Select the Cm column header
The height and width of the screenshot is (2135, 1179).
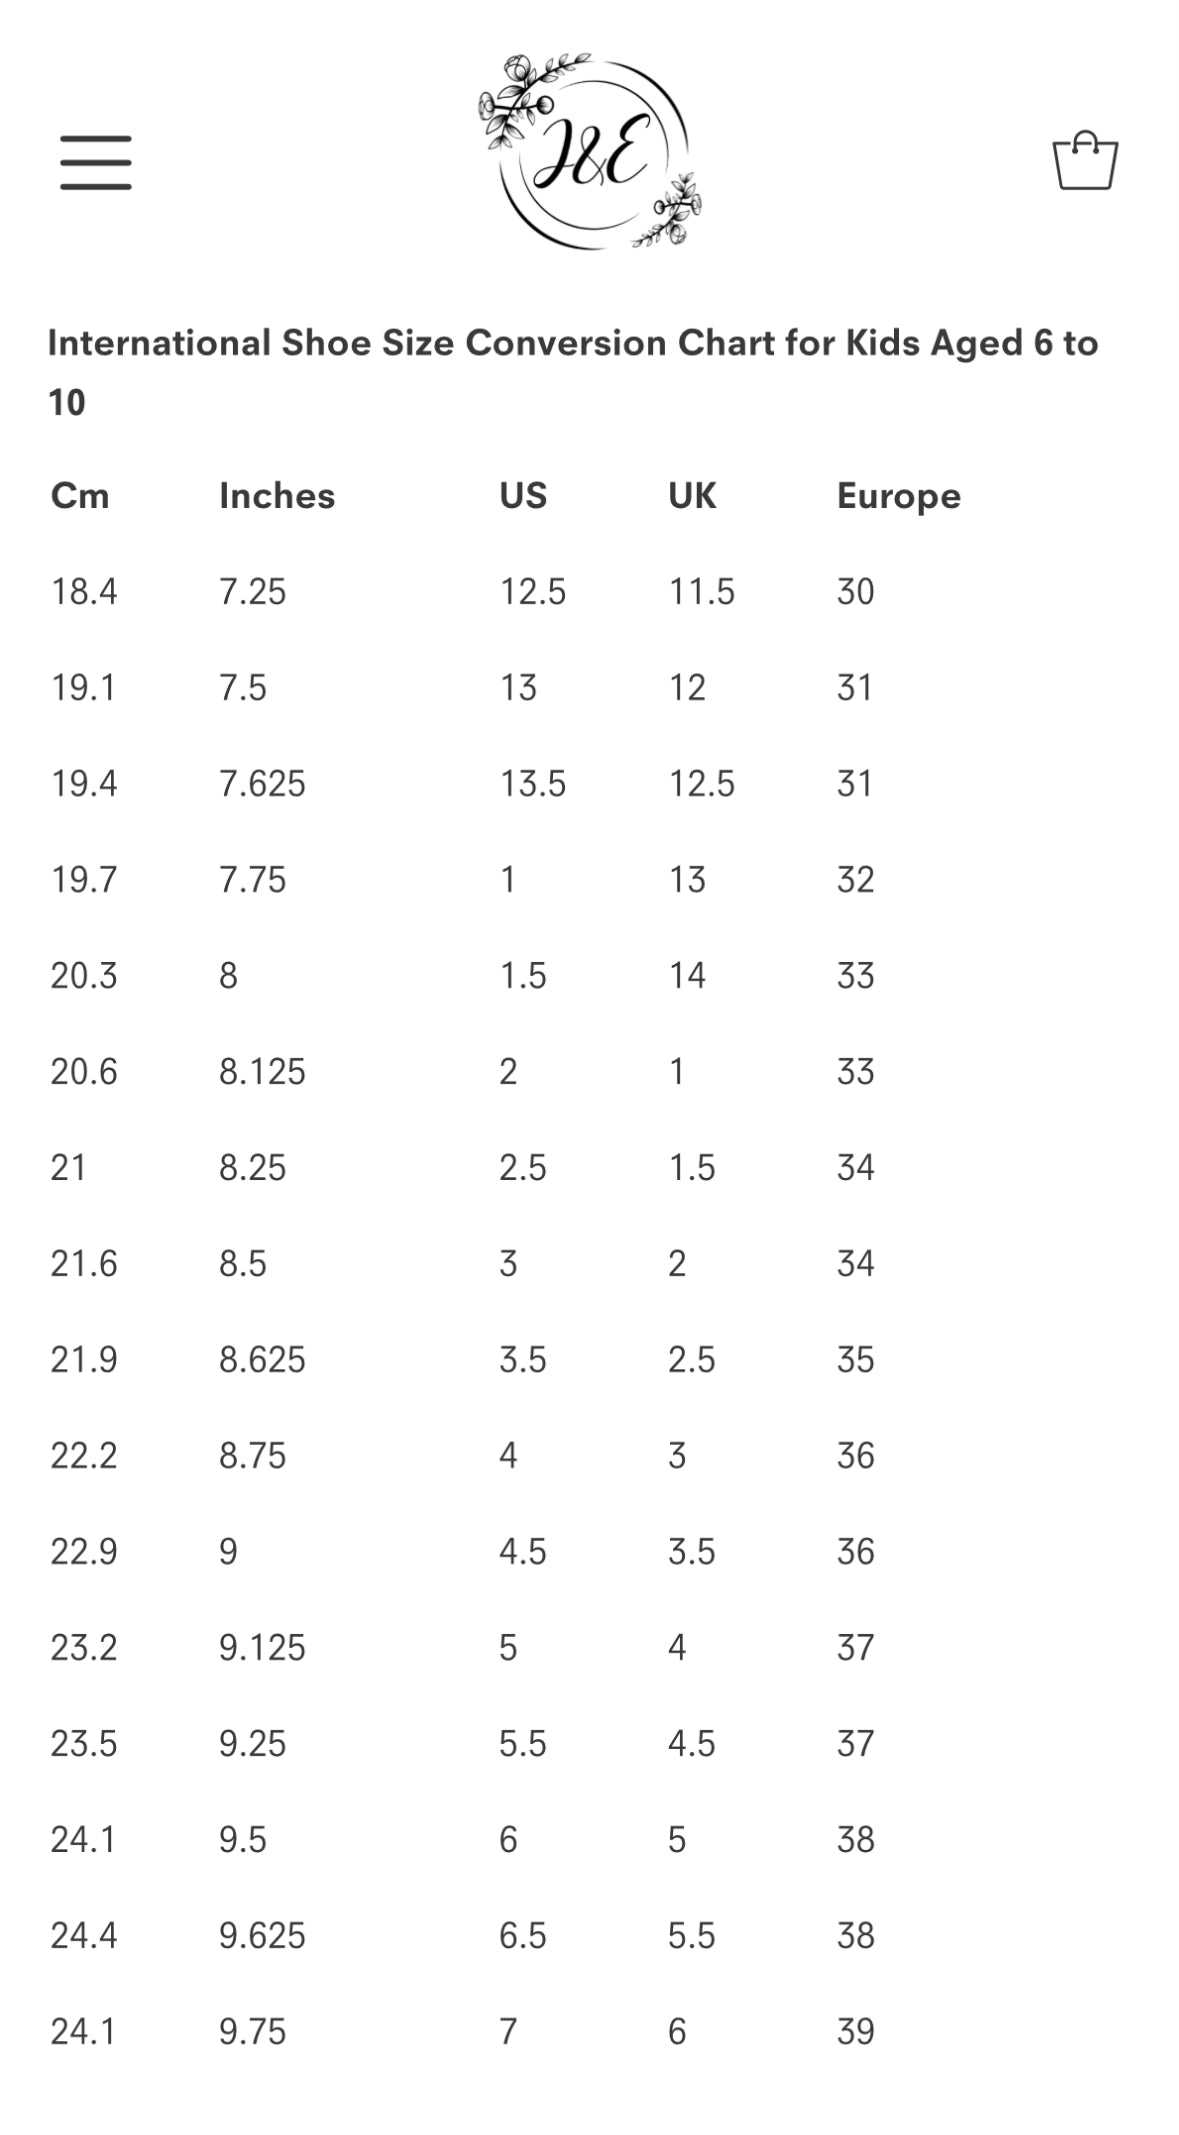click(80, 496)
